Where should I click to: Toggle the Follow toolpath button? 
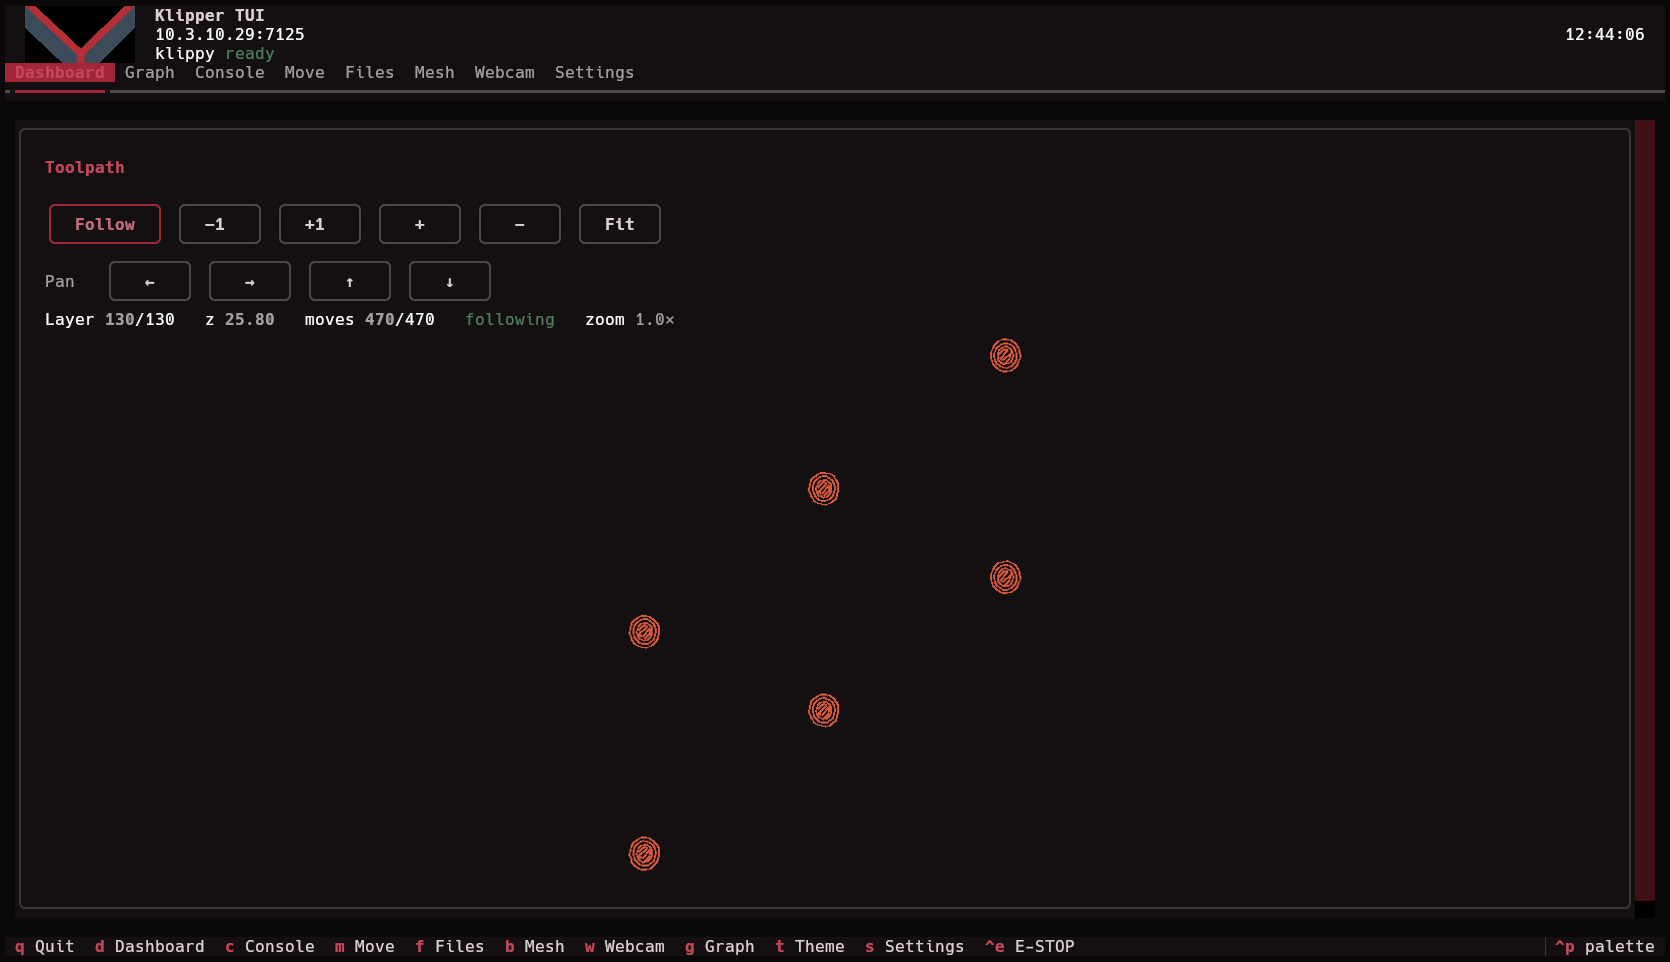tap(105, 224)
